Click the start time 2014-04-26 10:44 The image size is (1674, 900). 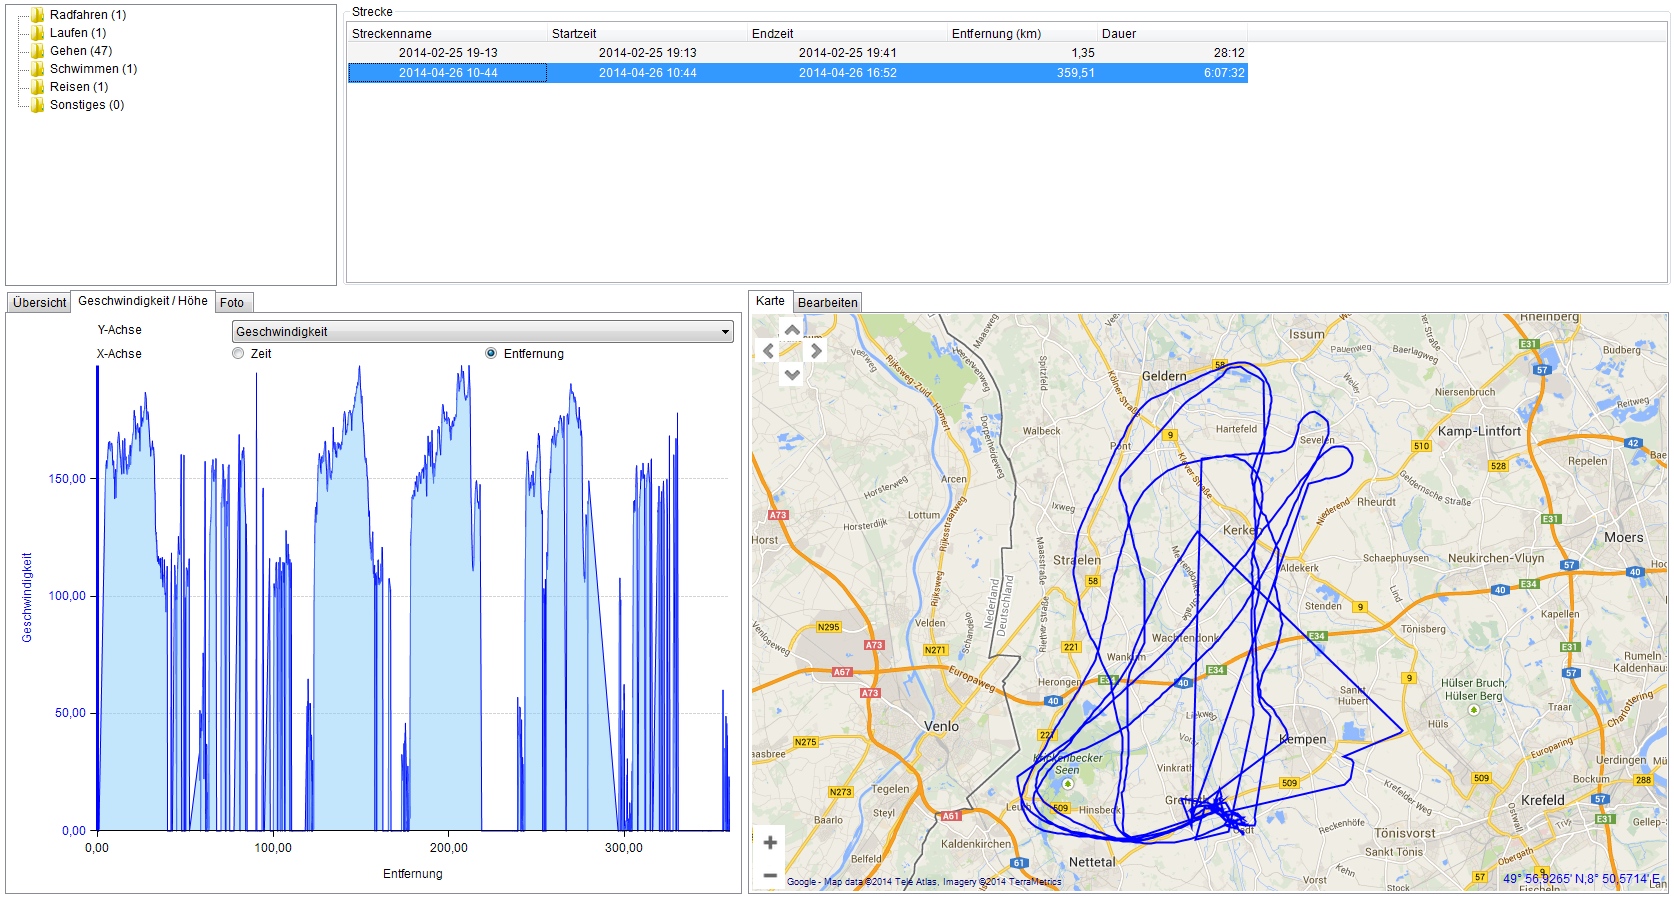(648, 73)
